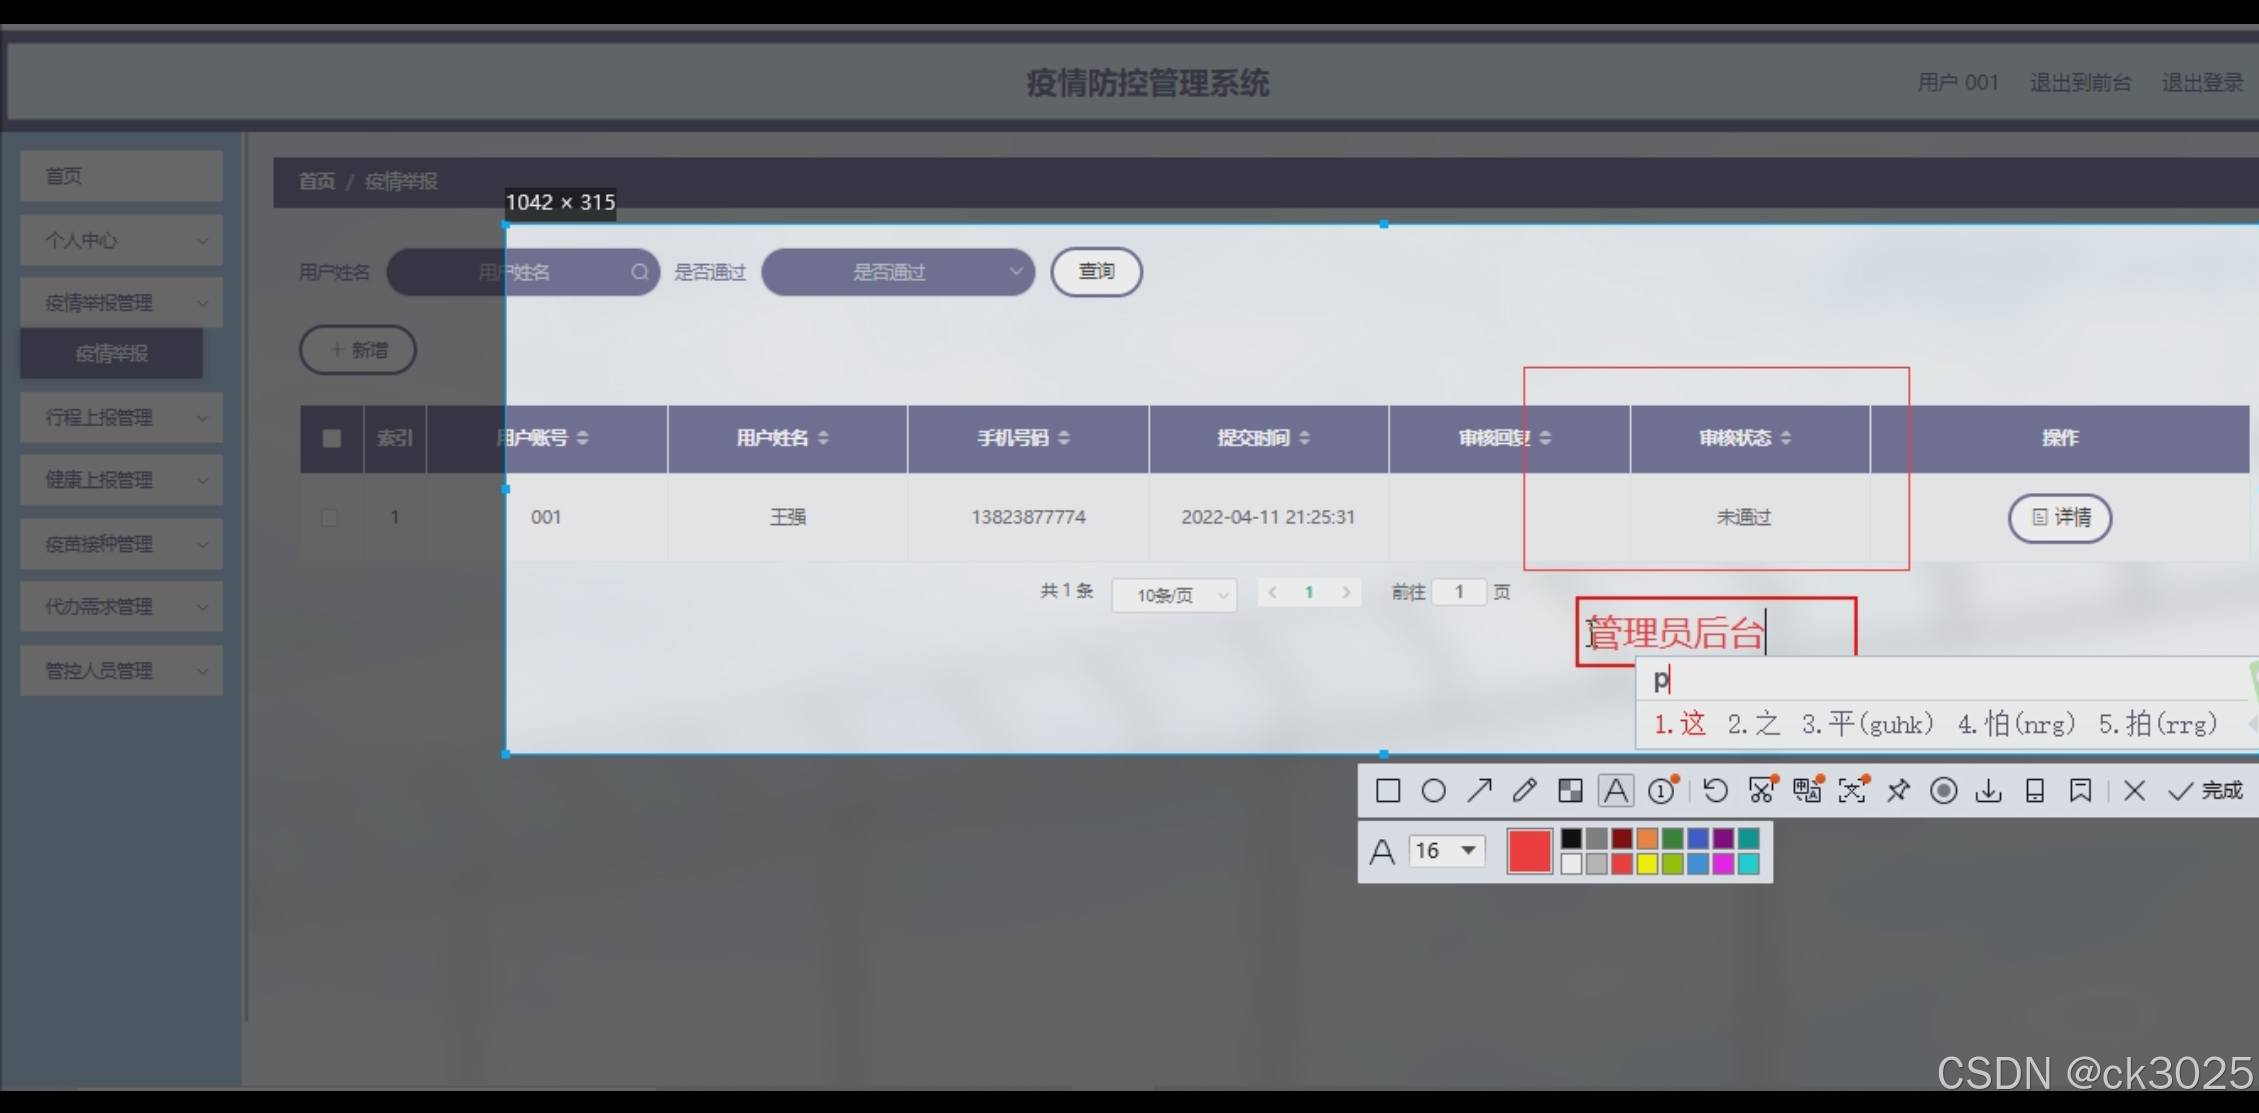Select the mosaic blur tool
2259x1113 pixels.
tap(1570, 791)
